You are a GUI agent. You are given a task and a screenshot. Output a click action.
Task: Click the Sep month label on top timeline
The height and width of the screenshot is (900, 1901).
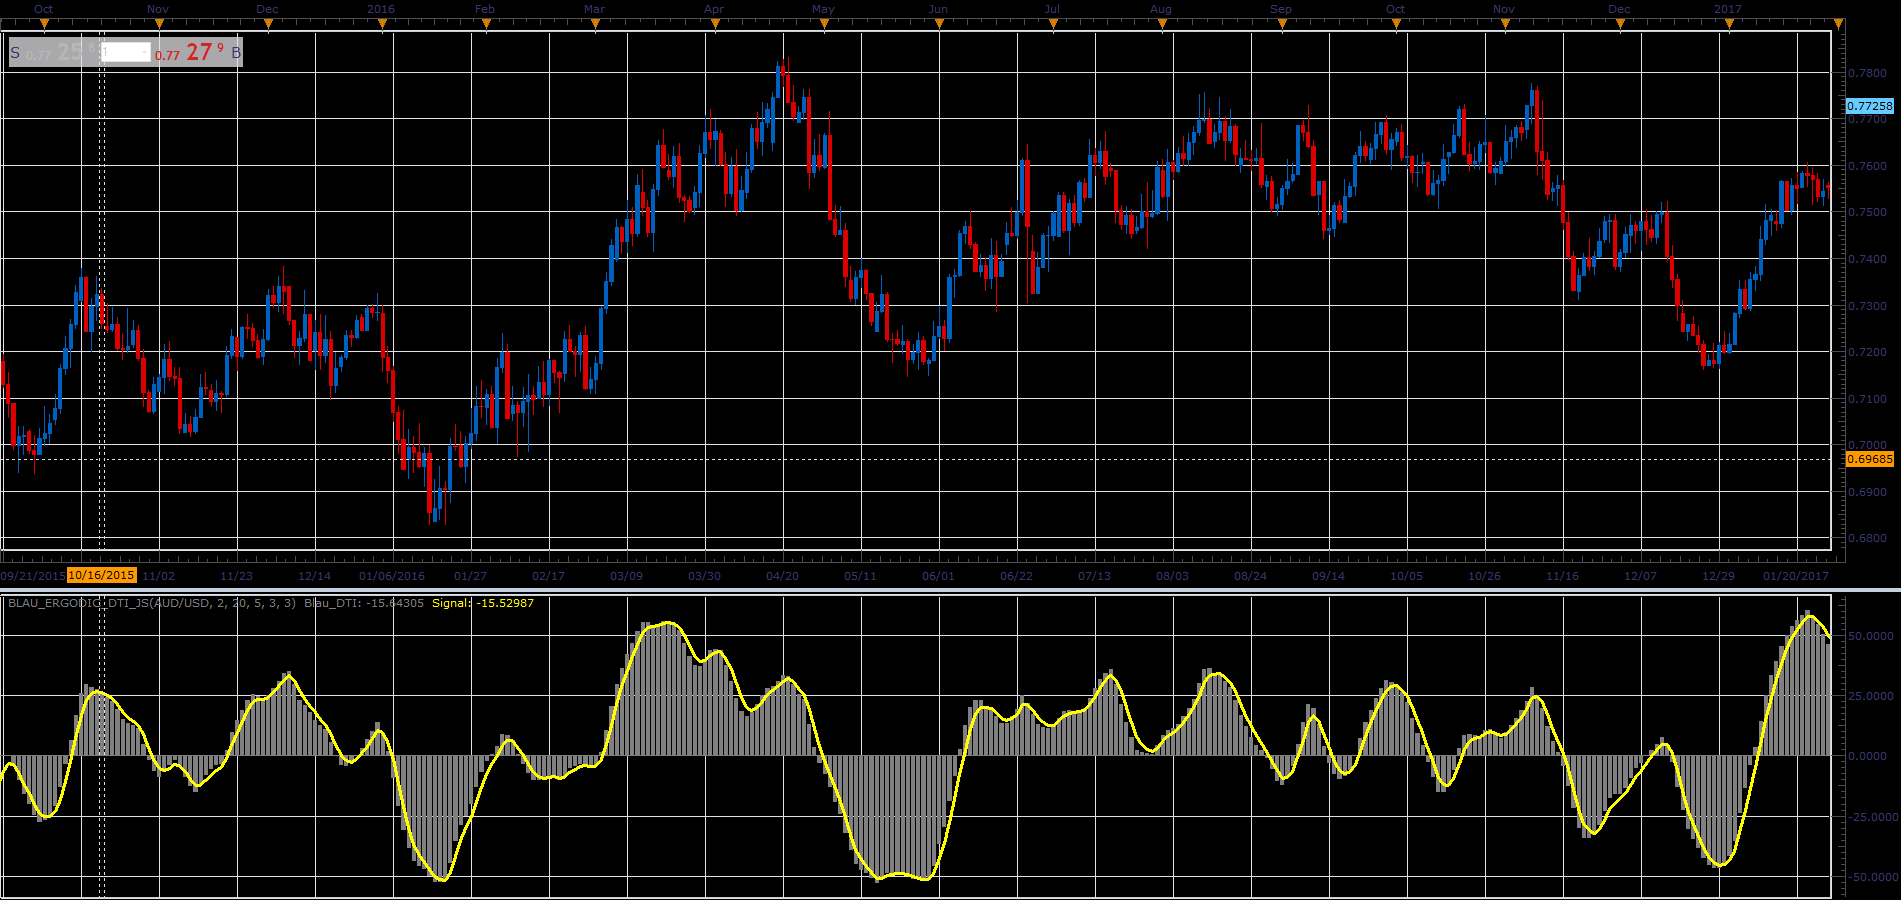click(1281, 9)
